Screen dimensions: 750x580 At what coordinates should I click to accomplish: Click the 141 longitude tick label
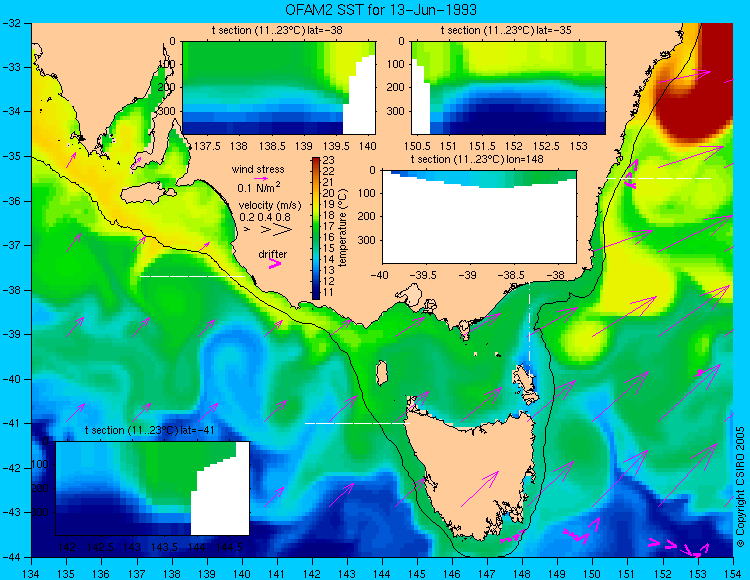(277, 573)
